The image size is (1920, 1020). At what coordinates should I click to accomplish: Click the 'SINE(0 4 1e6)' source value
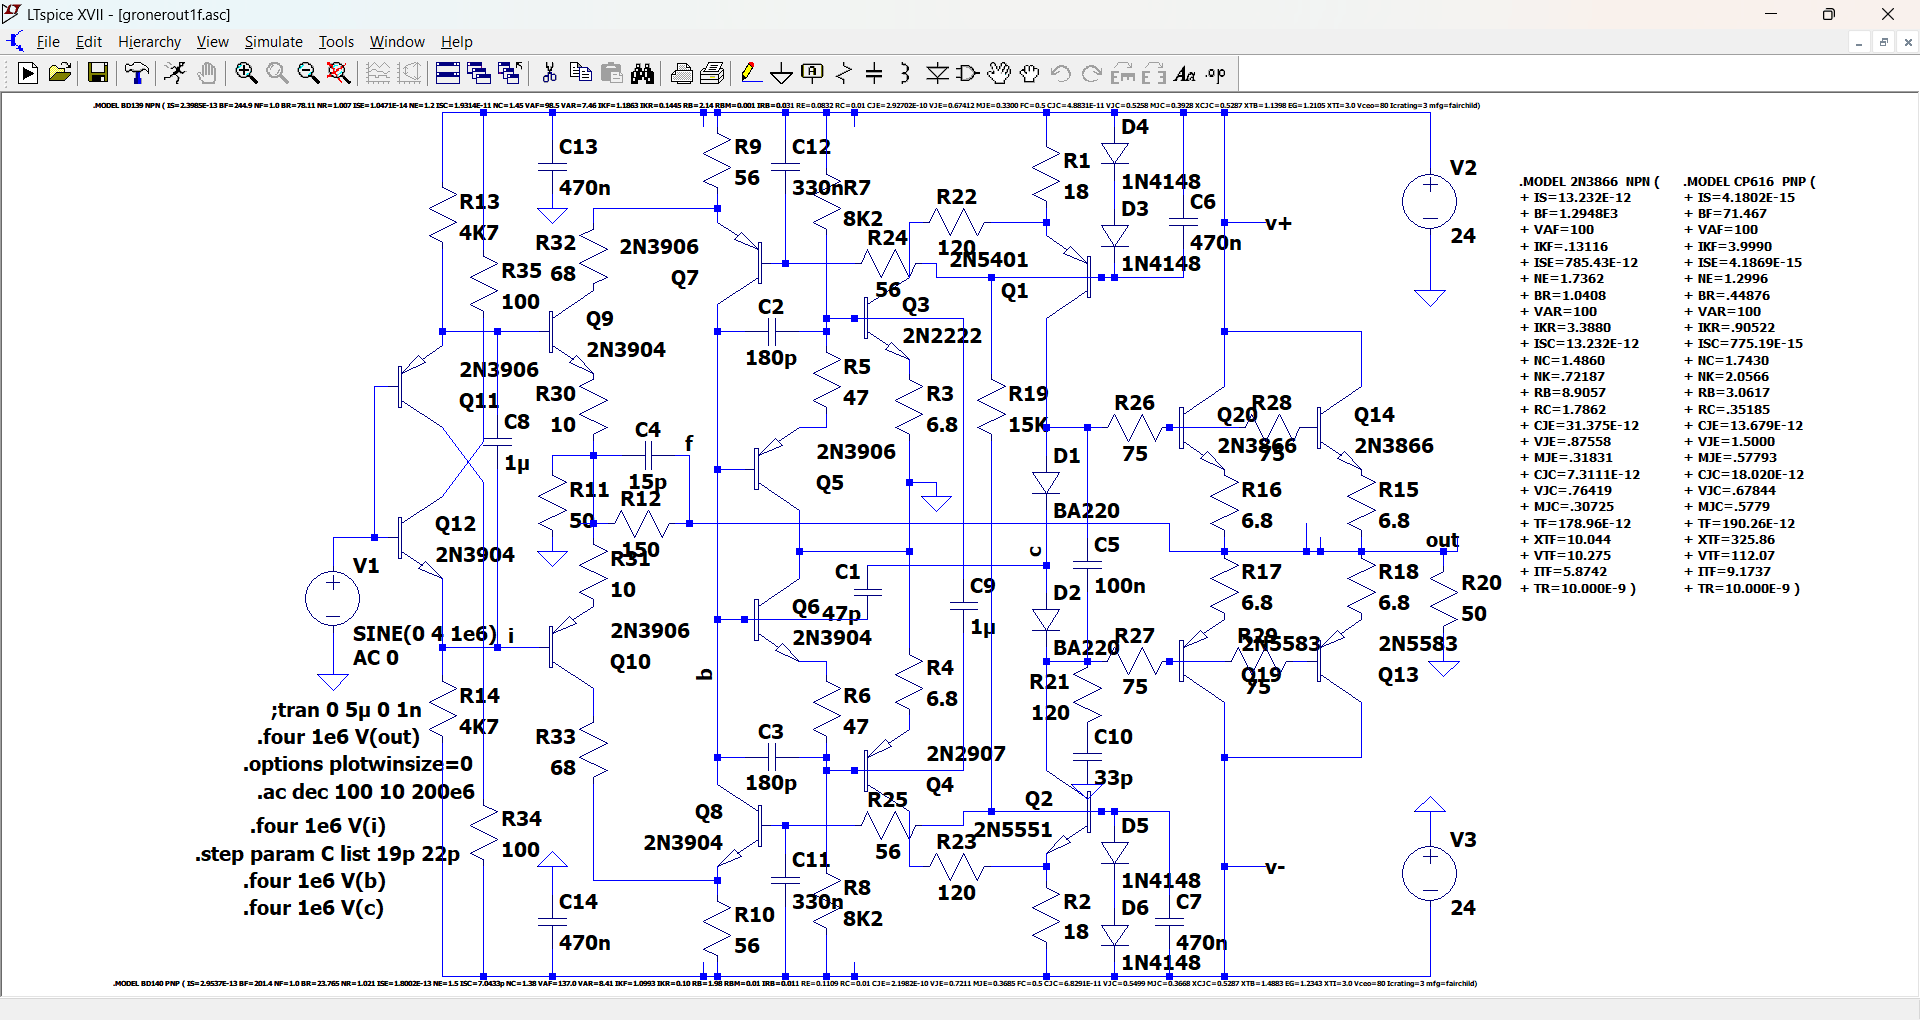point(424,634)
